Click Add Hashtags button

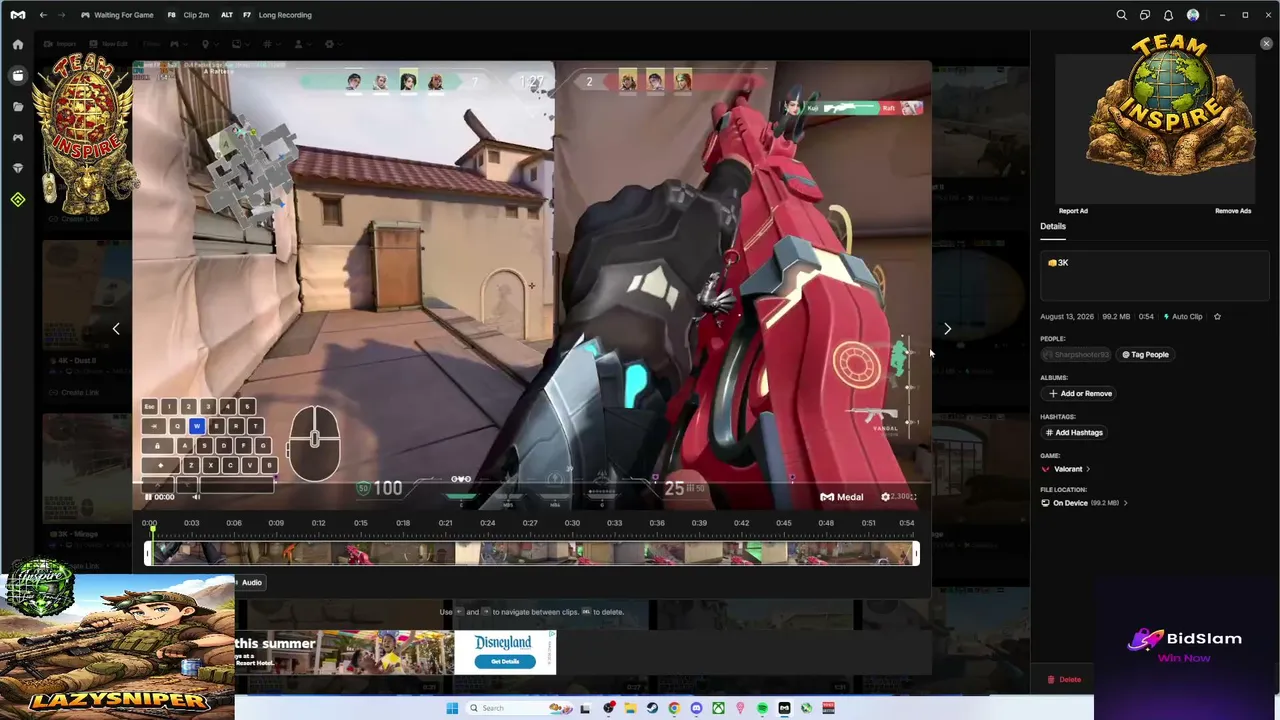point(1073,432)
